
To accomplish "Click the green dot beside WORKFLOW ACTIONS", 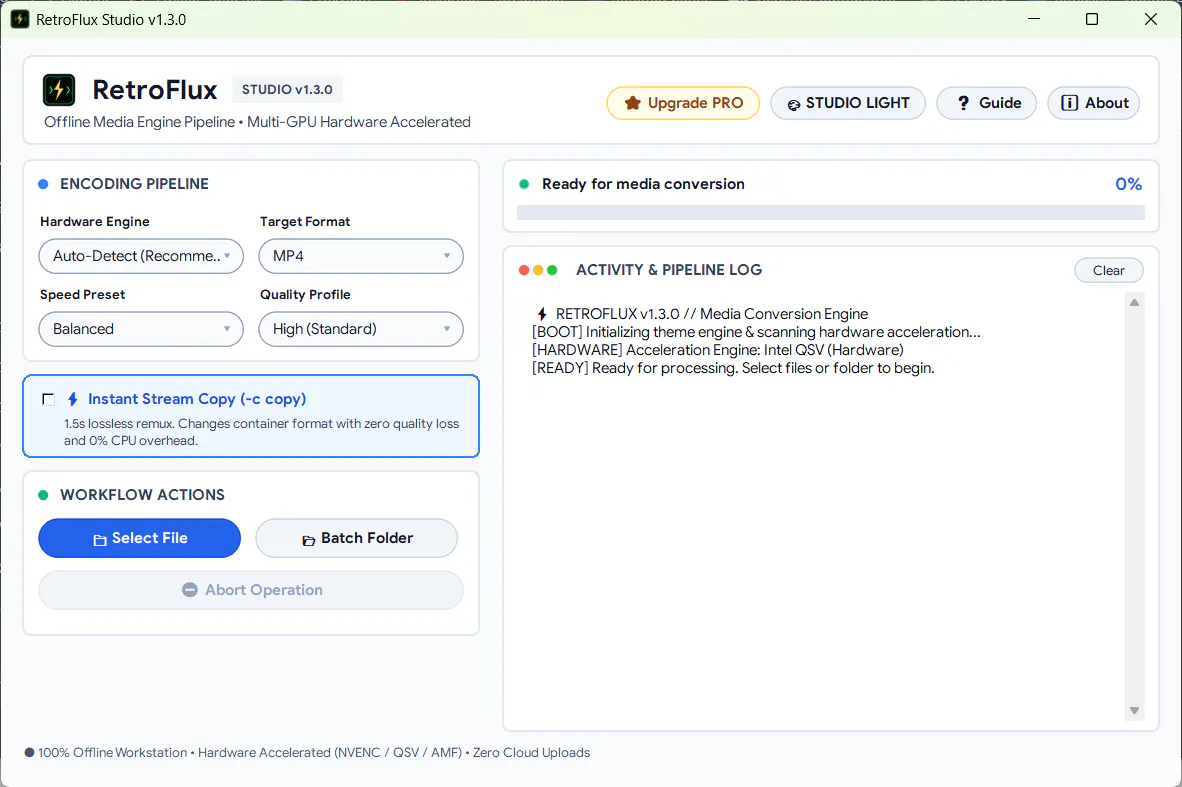I will point(43,495).
